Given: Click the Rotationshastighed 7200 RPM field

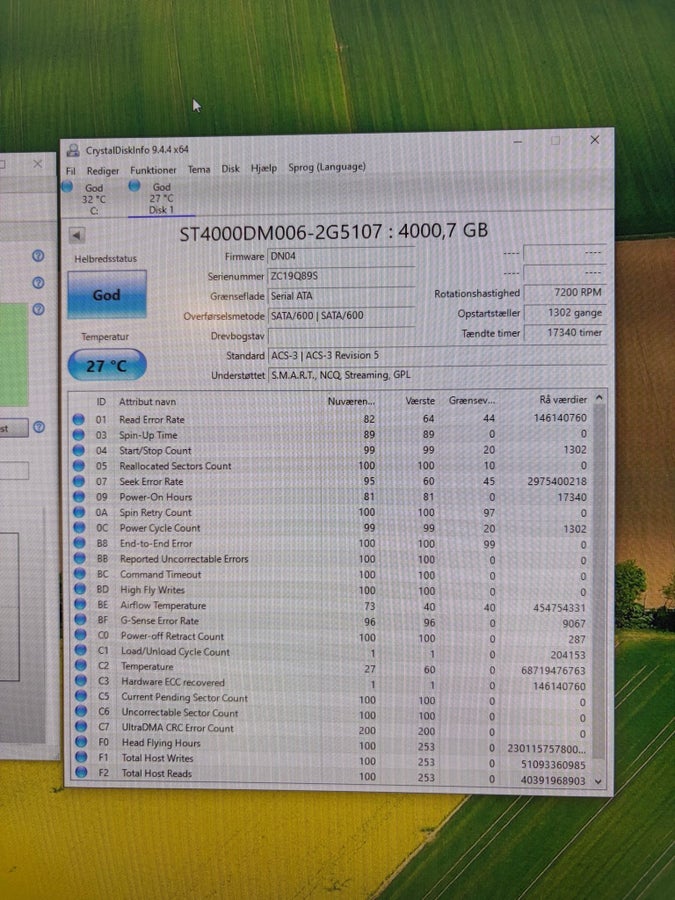Looking at the screenshot, I should [565, 292].
